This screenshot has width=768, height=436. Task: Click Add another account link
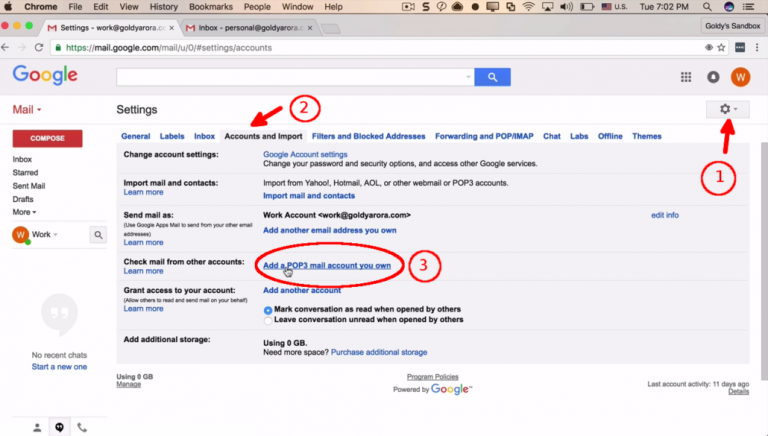[x=302, y=291]
